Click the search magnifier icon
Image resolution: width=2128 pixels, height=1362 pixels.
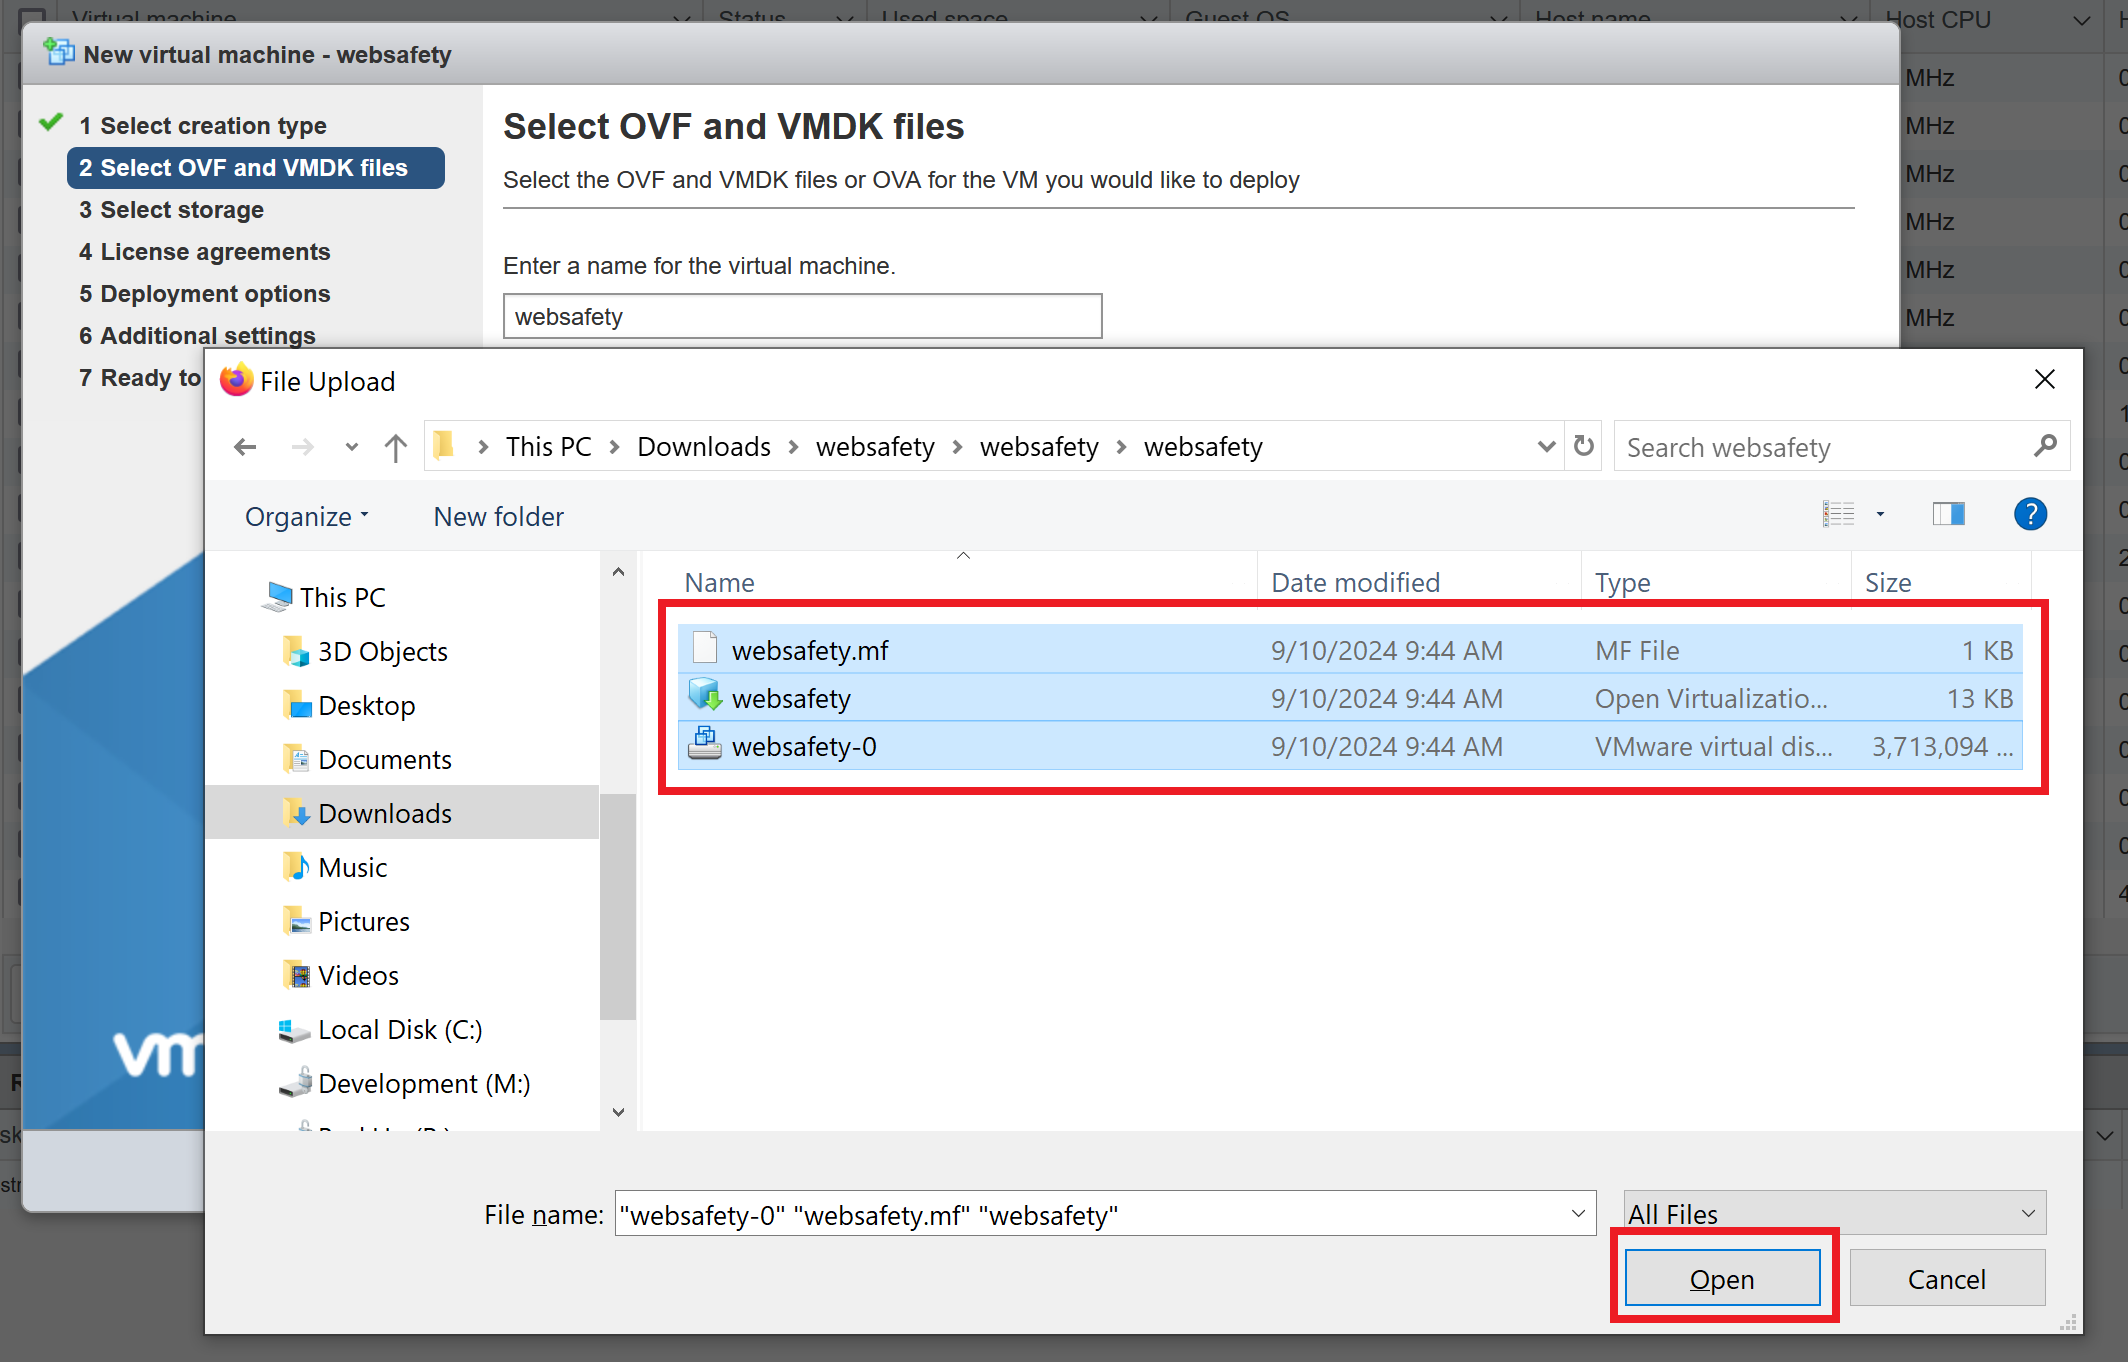pos(2045,446)
